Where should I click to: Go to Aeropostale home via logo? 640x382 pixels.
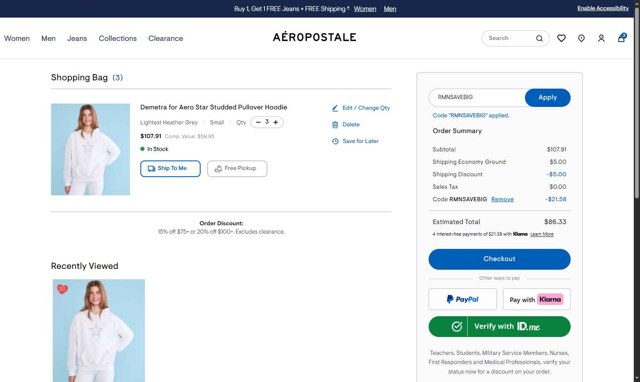[315, 37]
